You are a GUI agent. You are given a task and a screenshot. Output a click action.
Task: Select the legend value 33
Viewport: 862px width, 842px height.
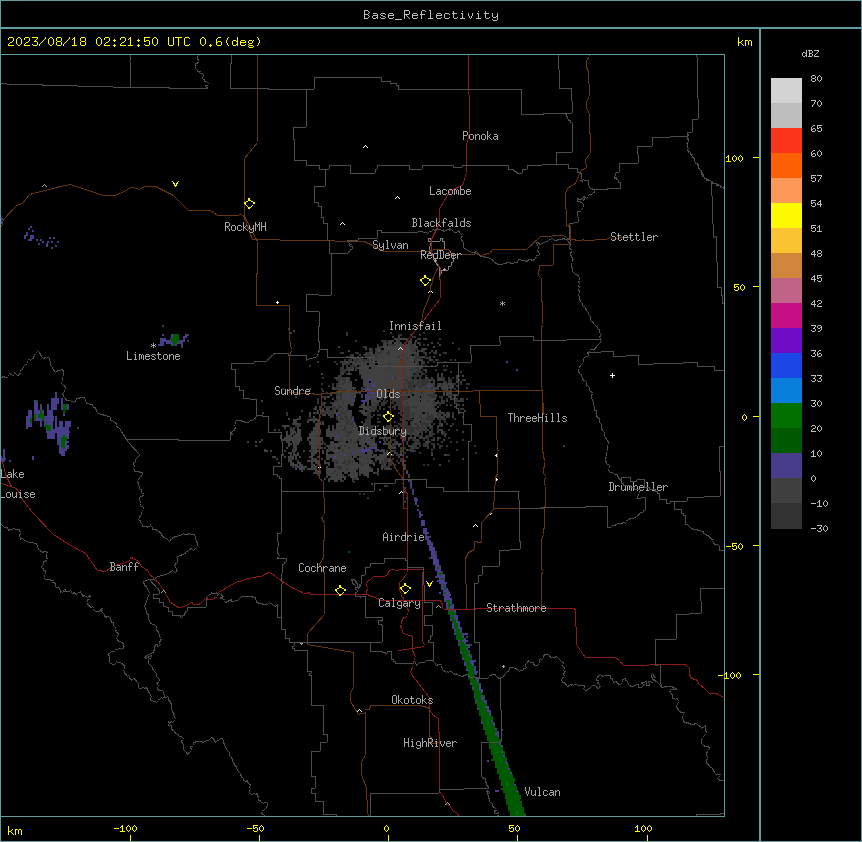point(816,378)
